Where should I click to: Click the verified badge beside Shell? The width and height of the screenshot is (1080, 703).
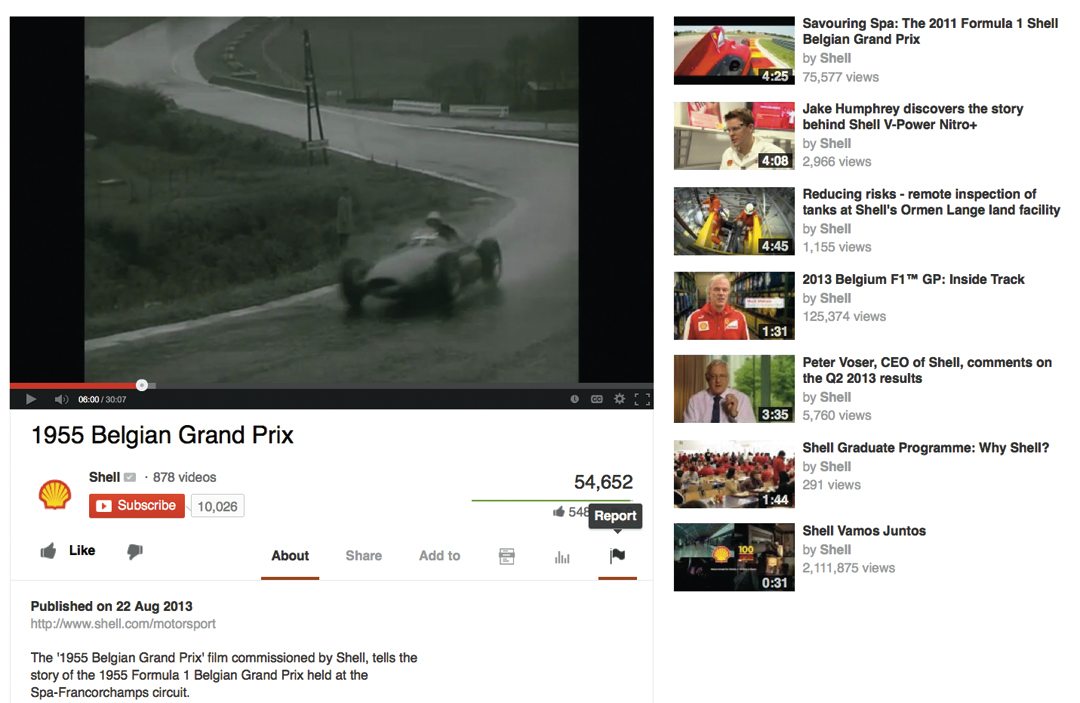129,477
